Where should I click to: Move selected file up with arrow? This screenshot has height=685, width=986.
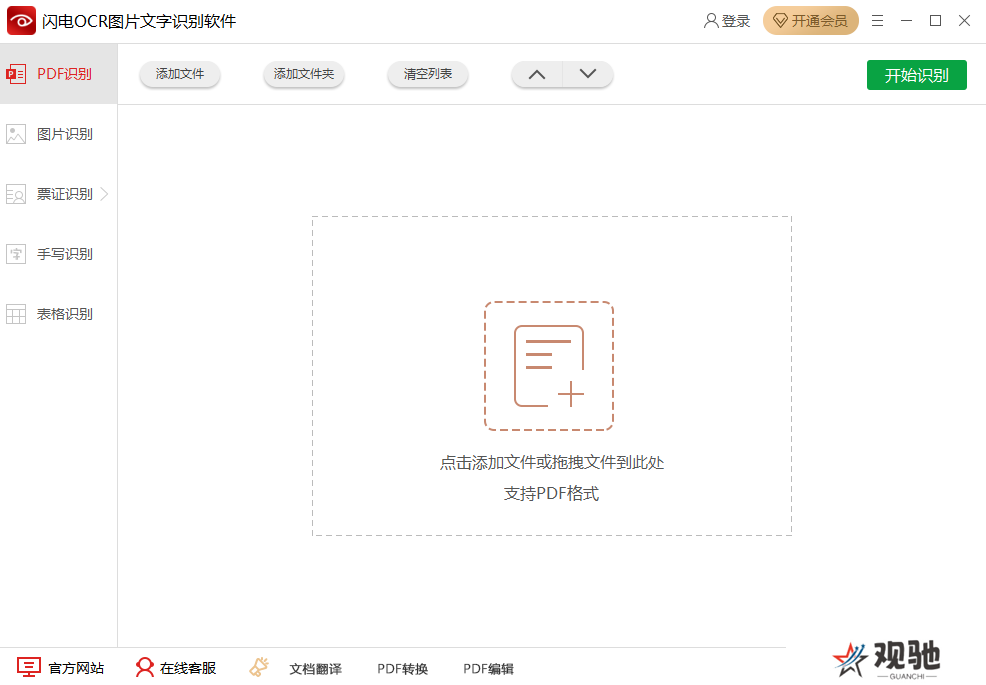537,74
